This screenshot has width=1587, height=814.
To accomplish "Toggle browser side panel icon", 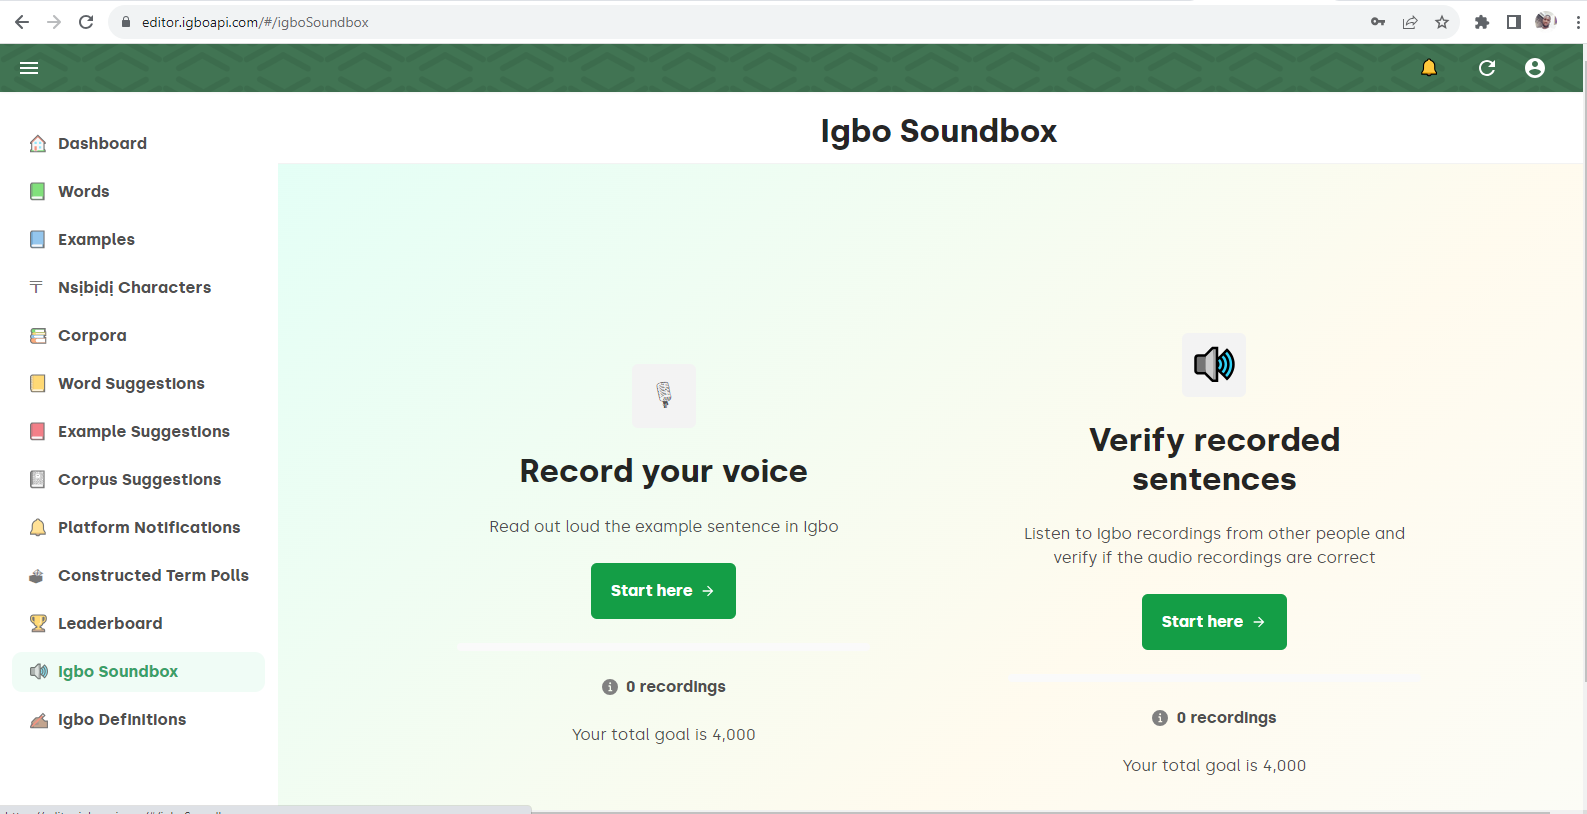I will tap(1514, 22).
